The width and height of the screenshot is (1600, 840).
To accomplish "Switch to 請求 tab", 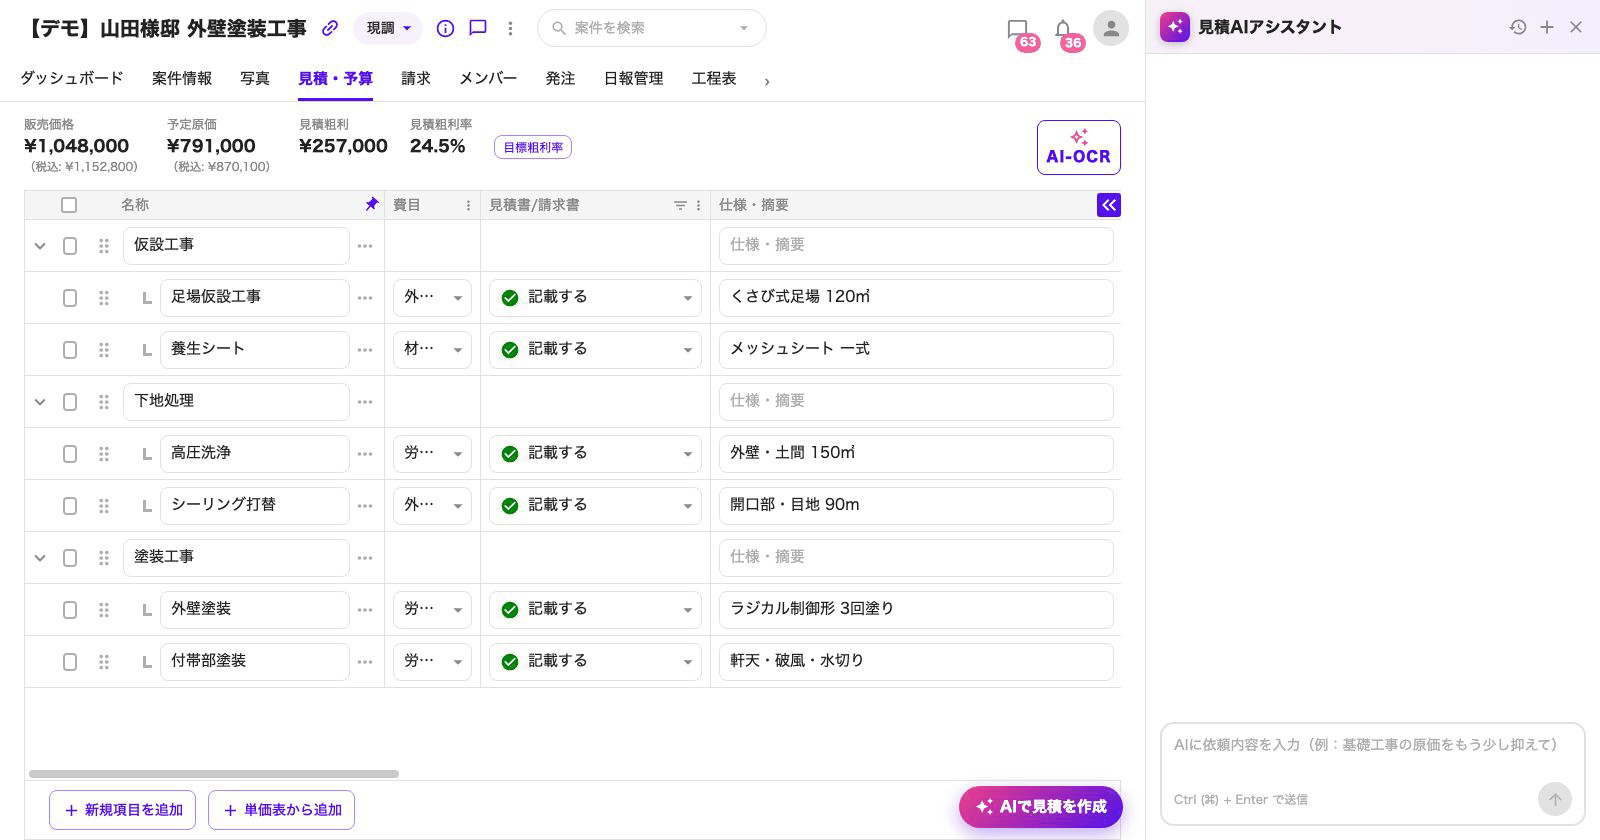I will click(416, 78).
